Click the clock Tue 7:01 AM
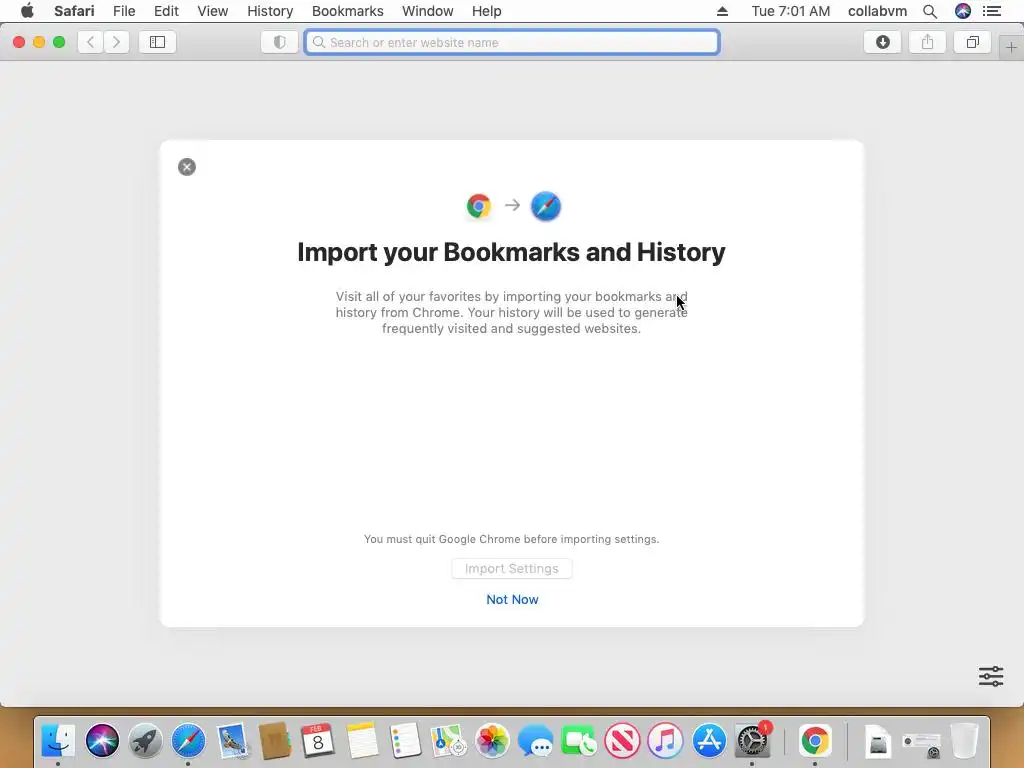1024x768 pixels. click(791, 11)
